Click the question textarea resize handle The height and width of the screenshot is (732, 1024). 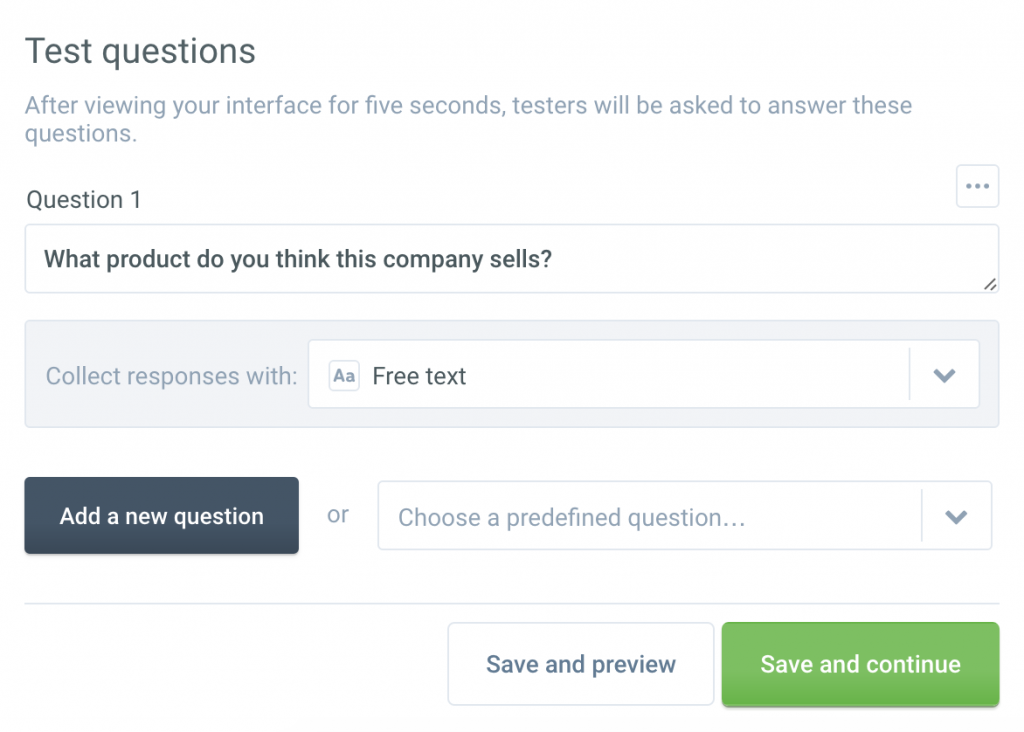click(989, 284)
